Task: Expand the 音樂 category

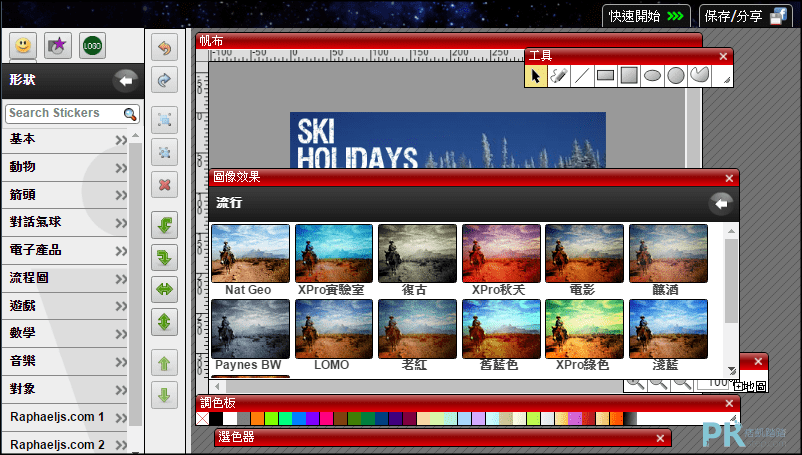Action: click(x=65, y=361)
